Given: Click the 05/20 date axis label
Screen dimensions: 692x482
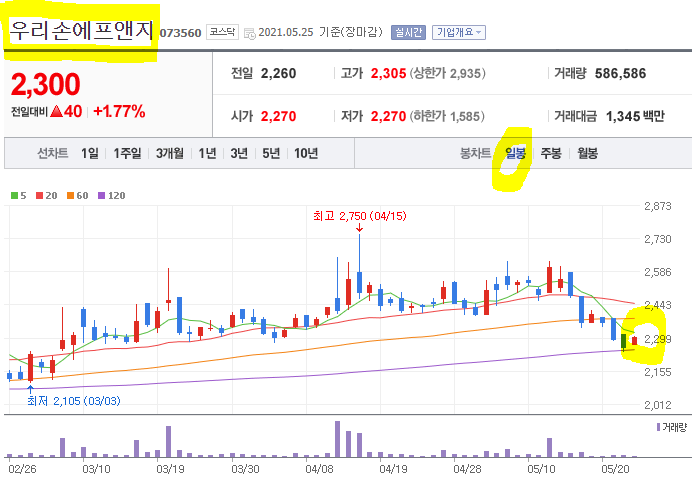Looking at the screenshot, I should point(615,469).
